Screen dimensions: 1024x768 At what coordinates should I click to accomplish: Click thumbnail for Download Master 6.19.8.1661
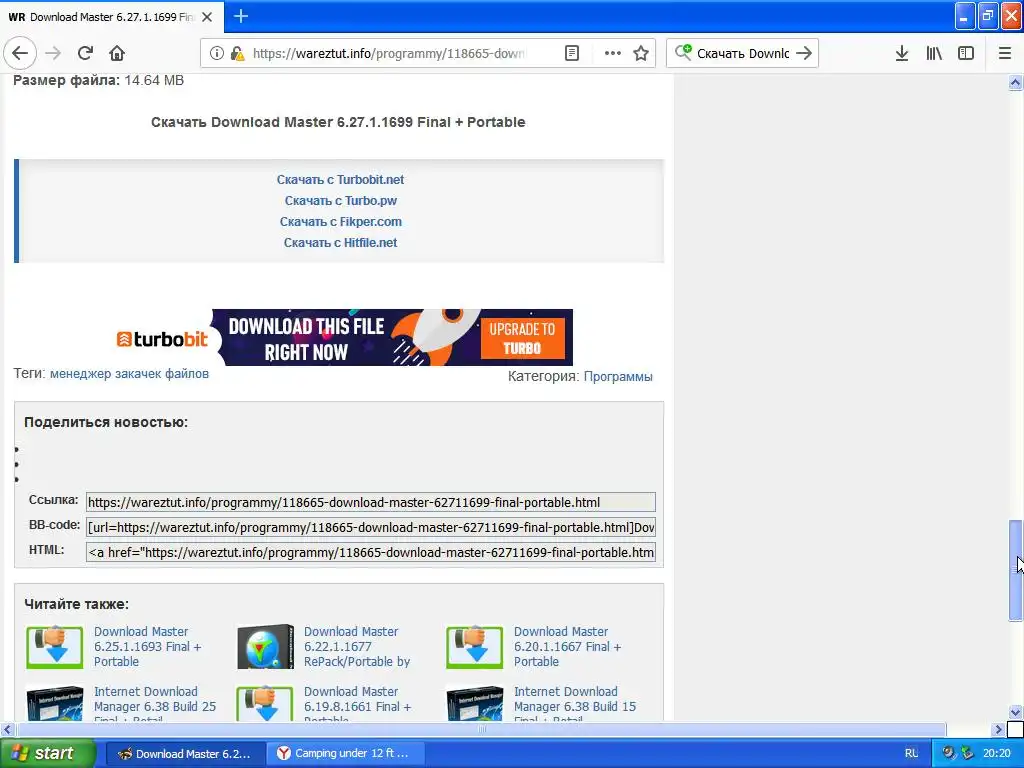pos(264,703)
